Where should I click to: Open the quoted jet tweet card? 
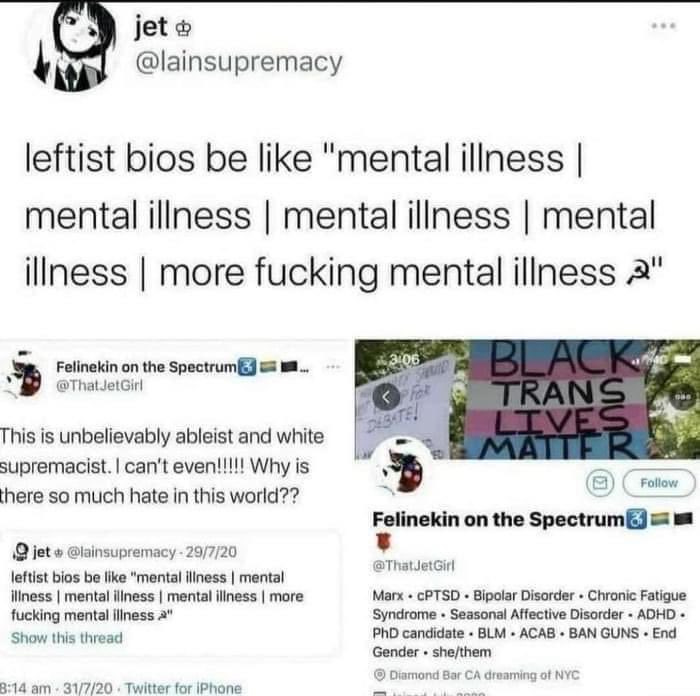(171, 592)
